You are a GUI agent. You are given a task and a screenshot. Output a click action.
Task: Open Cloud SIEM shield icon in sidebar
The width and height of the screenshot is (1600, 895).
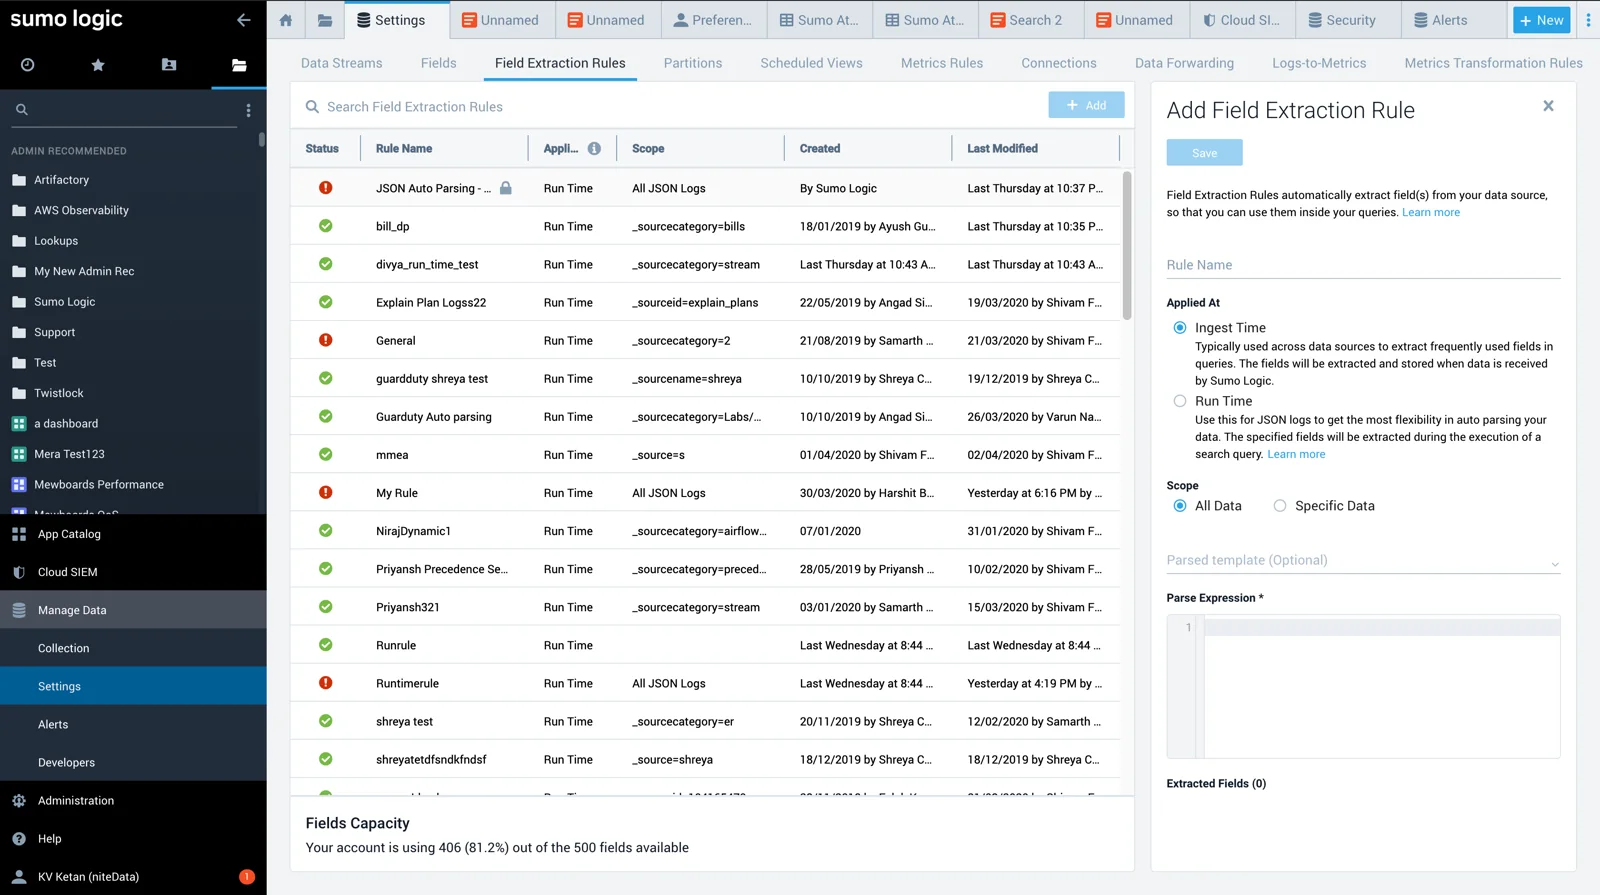(x=19, y=572)
